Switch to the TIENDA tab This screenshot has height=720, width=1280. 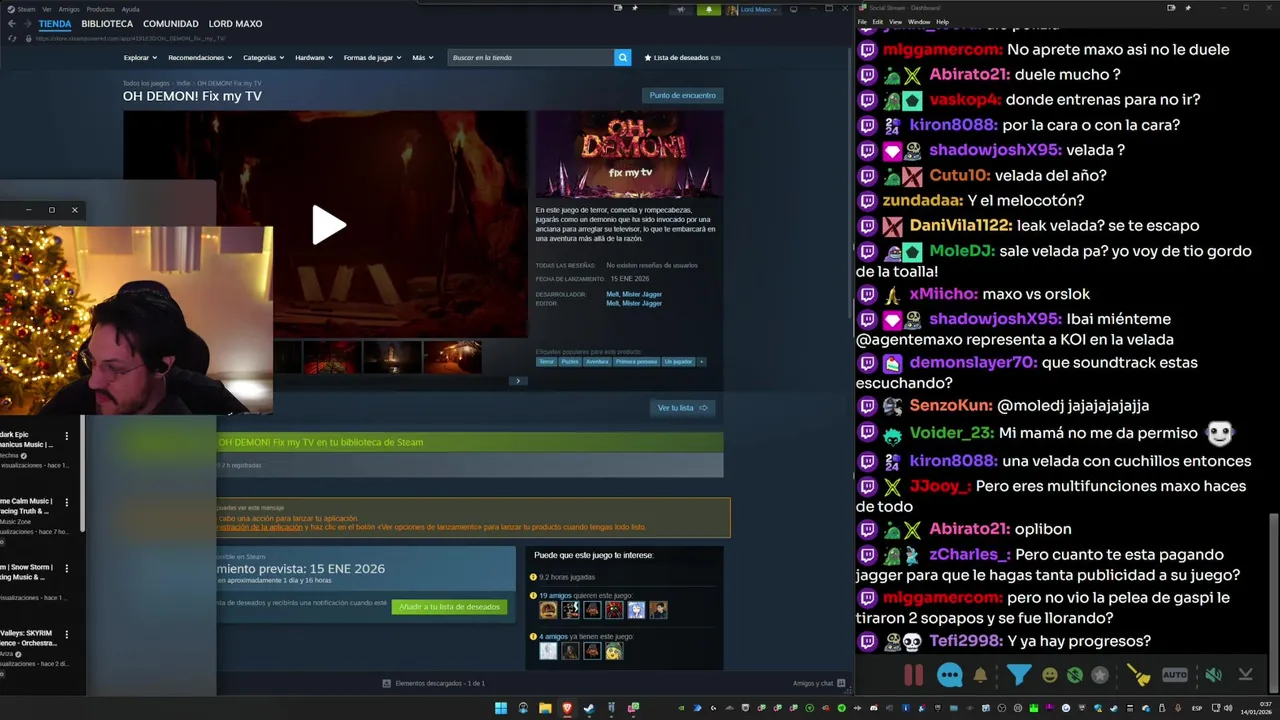55,24
